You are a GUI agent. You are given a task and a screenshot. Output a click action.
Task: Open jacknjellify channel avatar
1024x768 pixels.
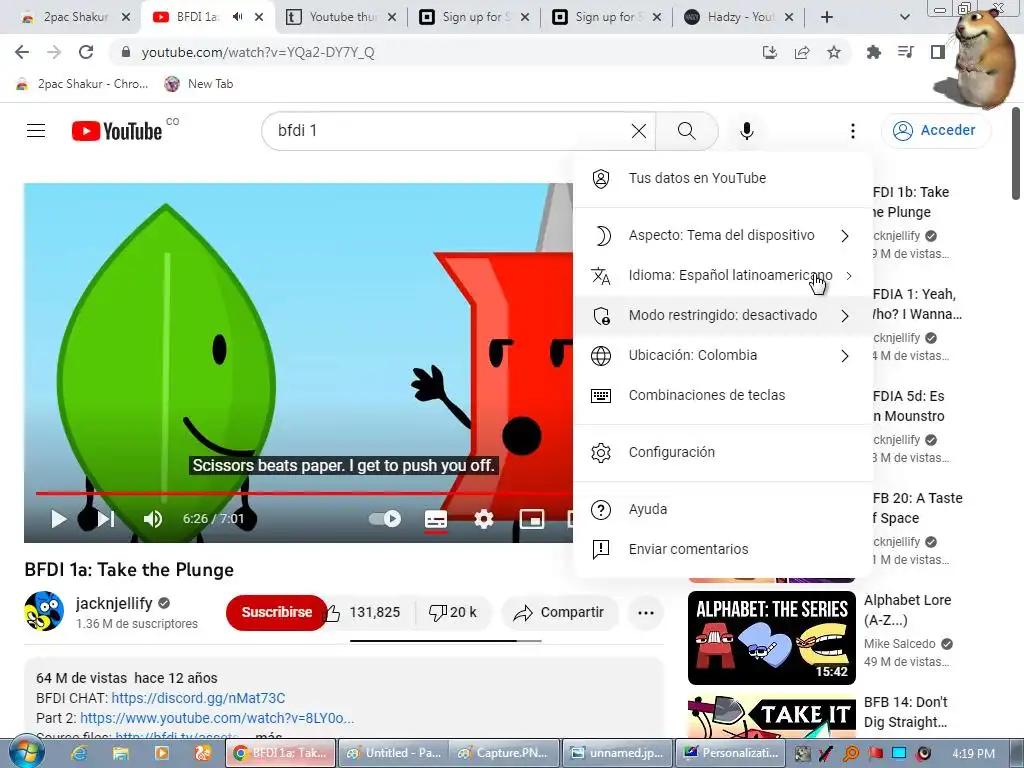tap(44, 611)
